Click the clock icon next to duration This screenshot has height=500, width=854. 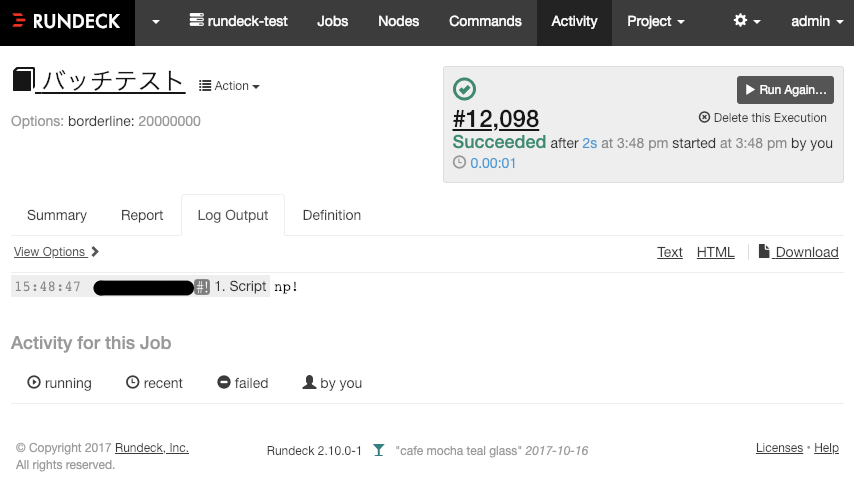(x=460, y=163)
